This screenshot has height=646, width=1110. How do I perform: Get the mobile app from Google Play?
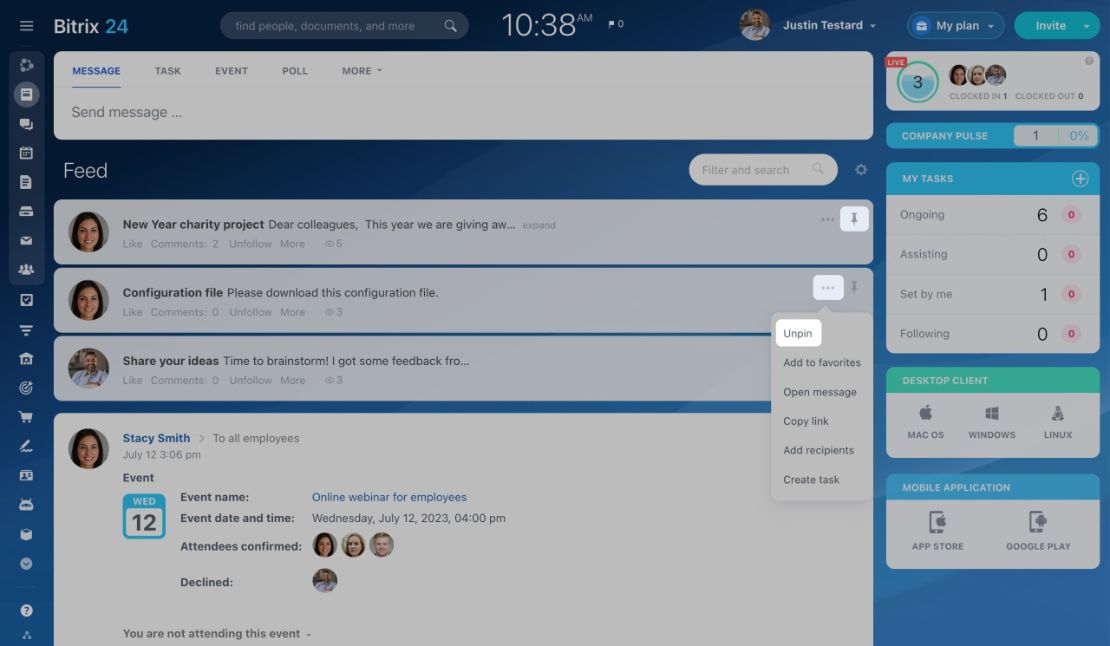pyautogui.click(x=1038, y=531)
